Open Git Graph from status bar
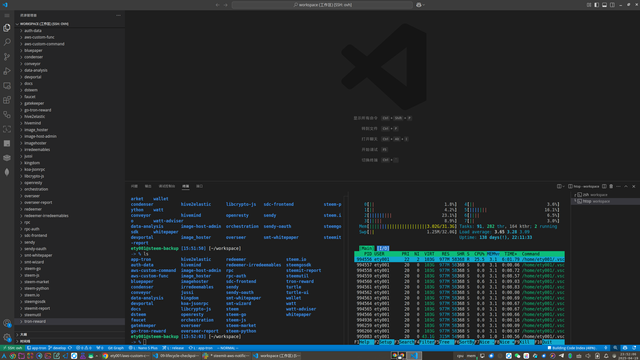Image resolution: width=640 pixels, height=360 pixels. point(116,348)
